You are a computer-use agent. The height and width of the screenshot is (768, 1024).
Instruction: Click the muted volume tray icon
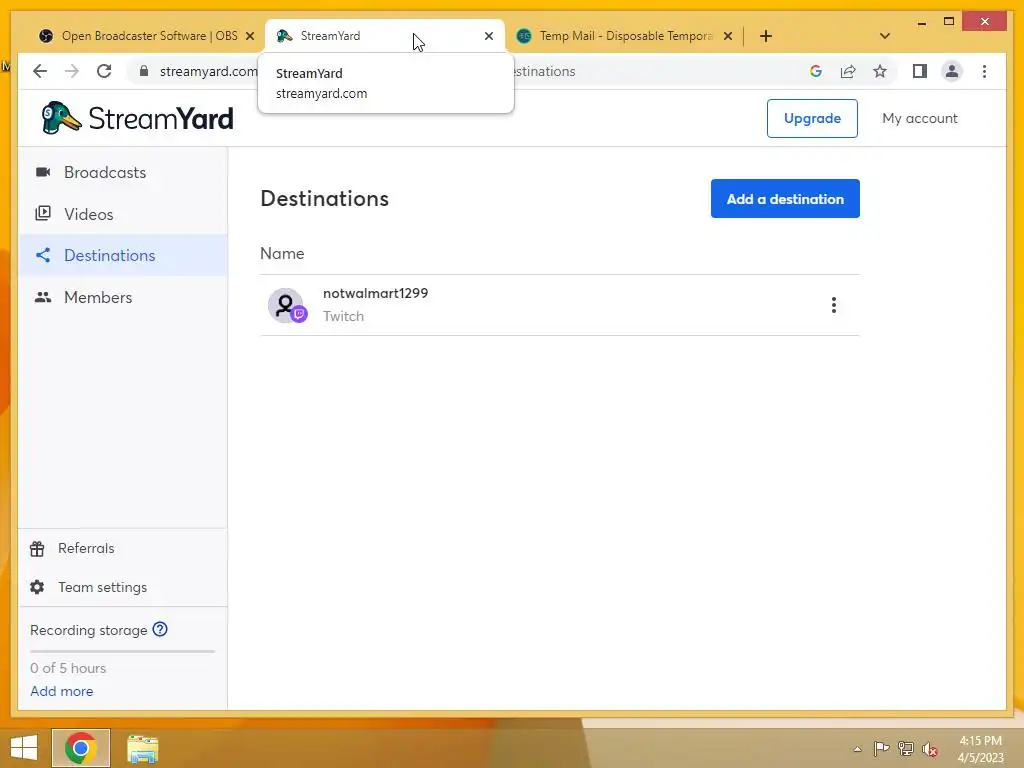[x=930, y=749]
